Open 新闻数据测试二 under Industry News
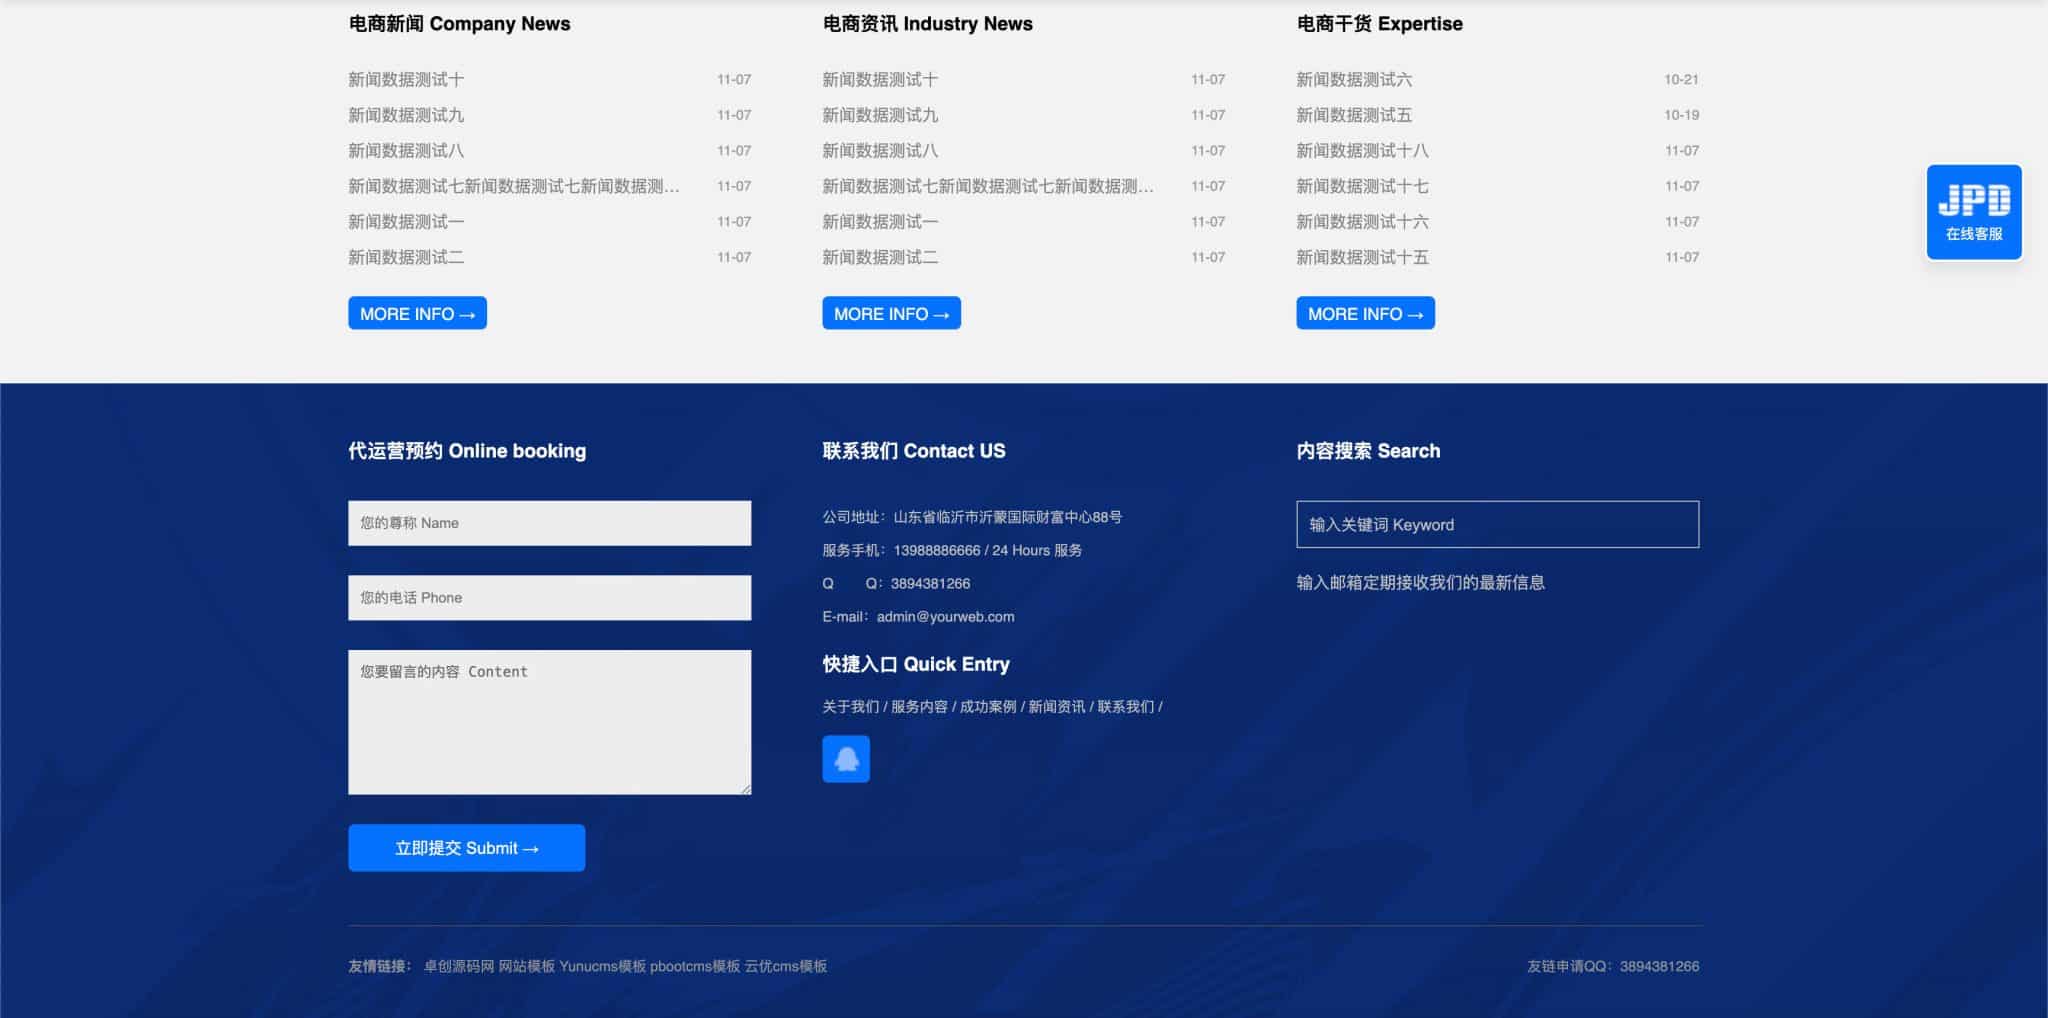Screen dimensions: 2048x1018 [x=880, y=257]
